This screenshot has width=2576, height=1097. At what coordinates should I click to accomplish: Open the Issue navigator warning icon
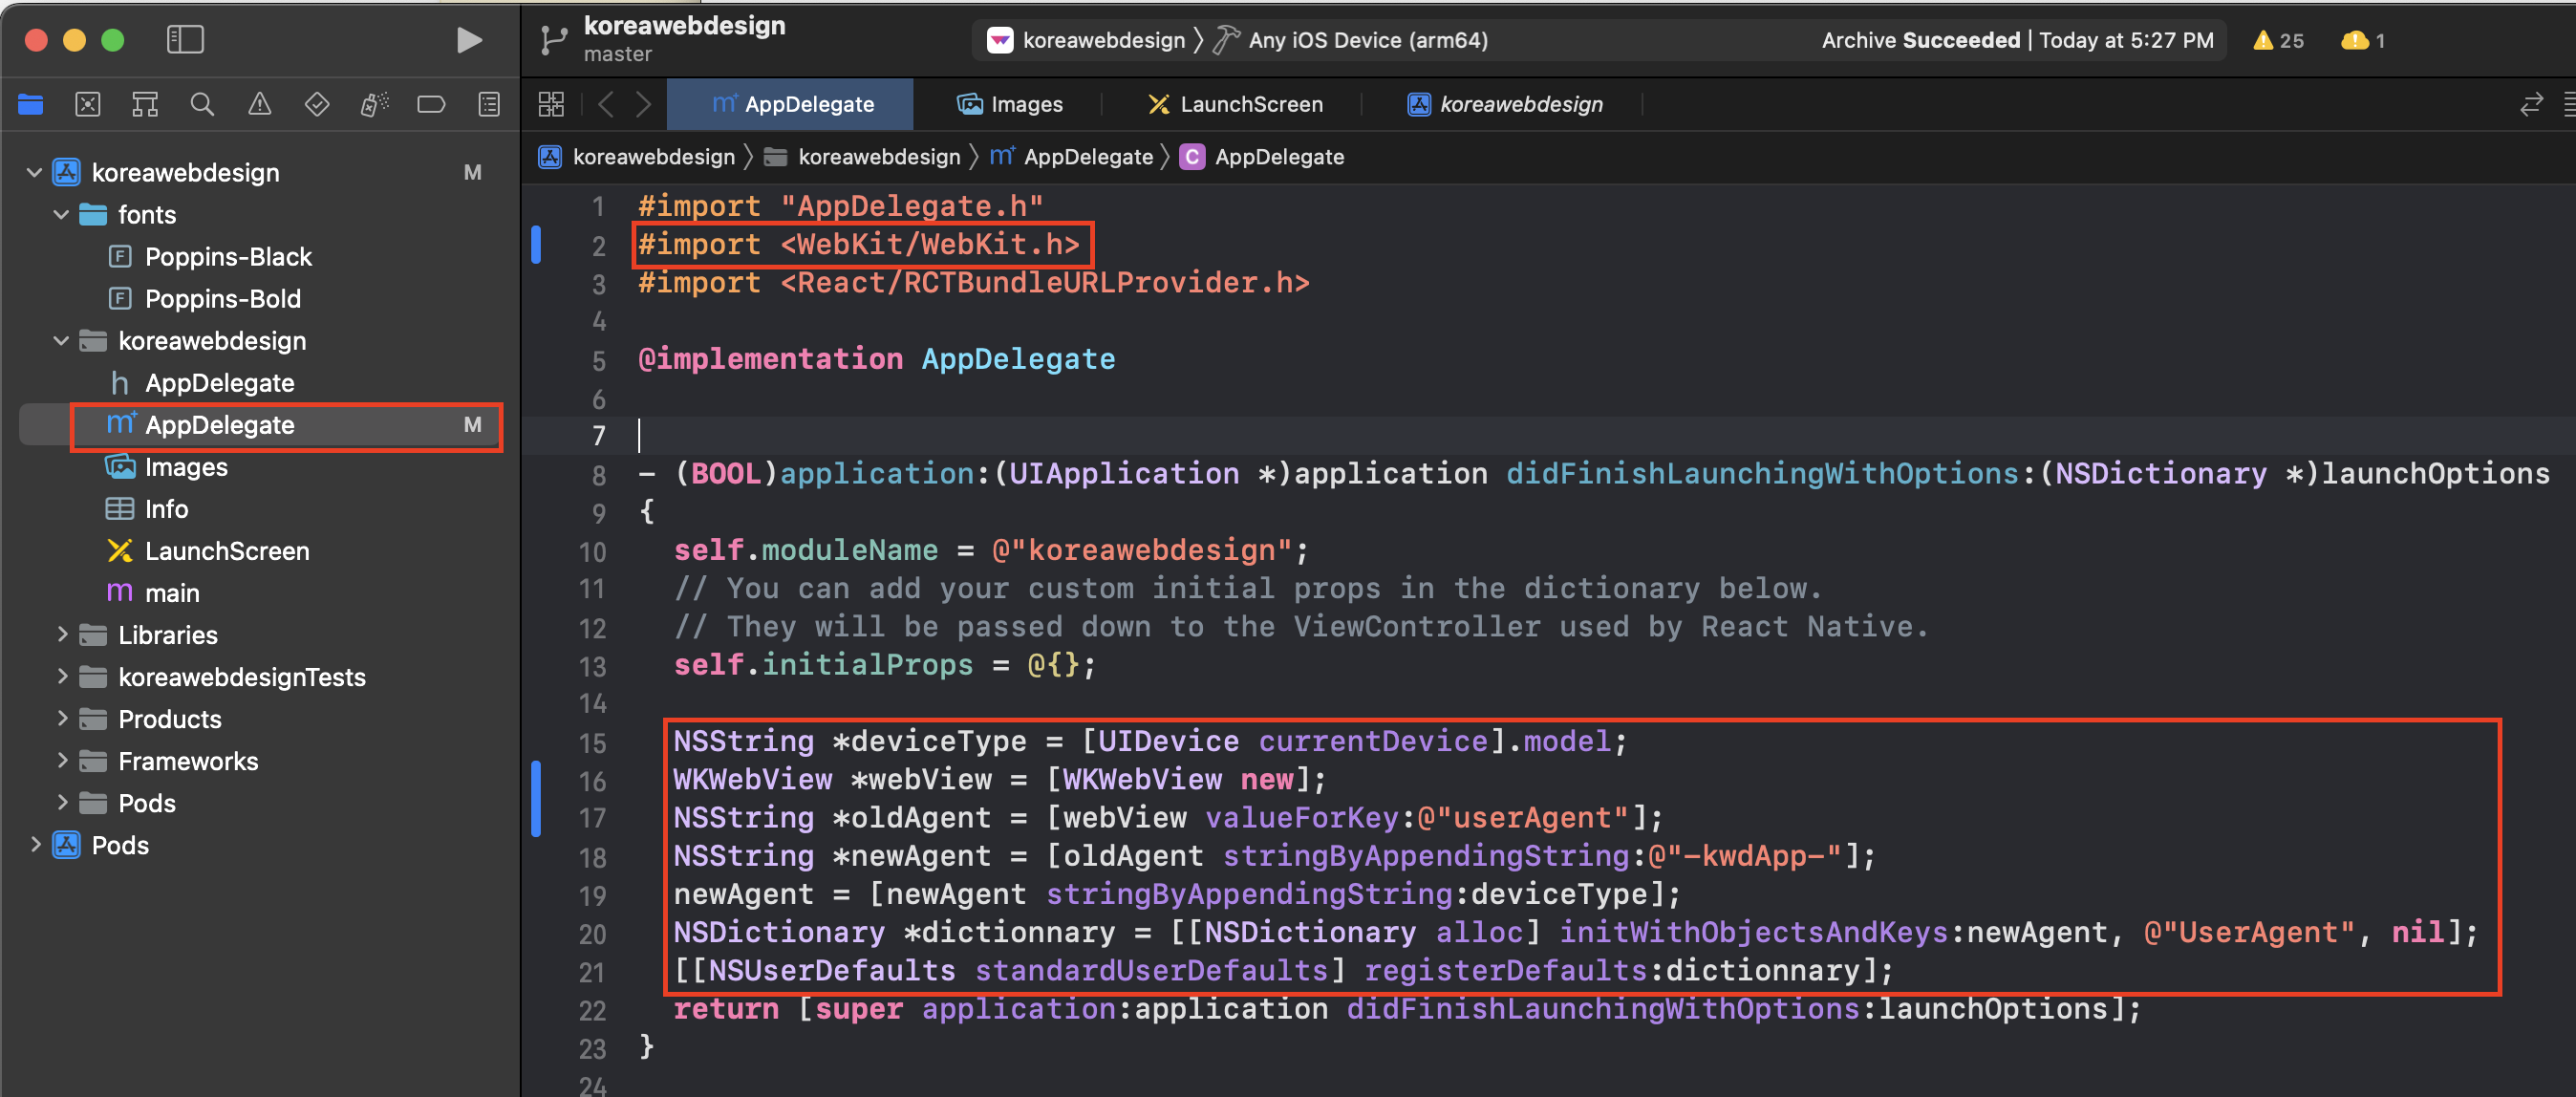tap(260, 104)
